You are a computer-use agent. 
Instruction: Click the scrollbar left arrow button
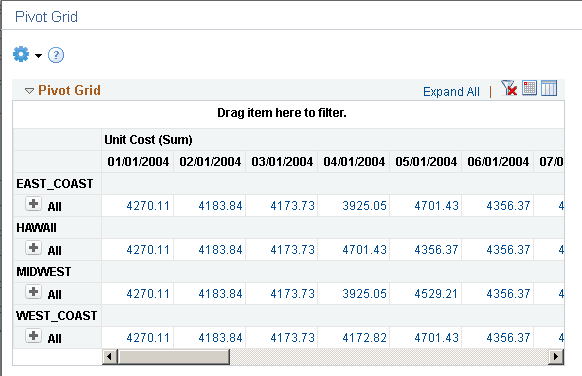point(109,357)
